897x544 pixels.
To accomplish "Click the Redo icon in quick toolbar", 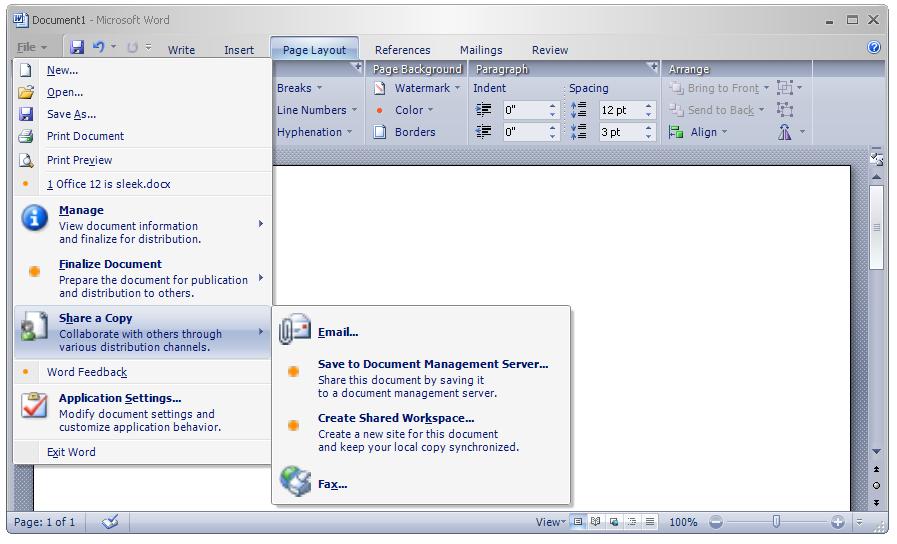I will pyautogui.click(x=132, y=47).
